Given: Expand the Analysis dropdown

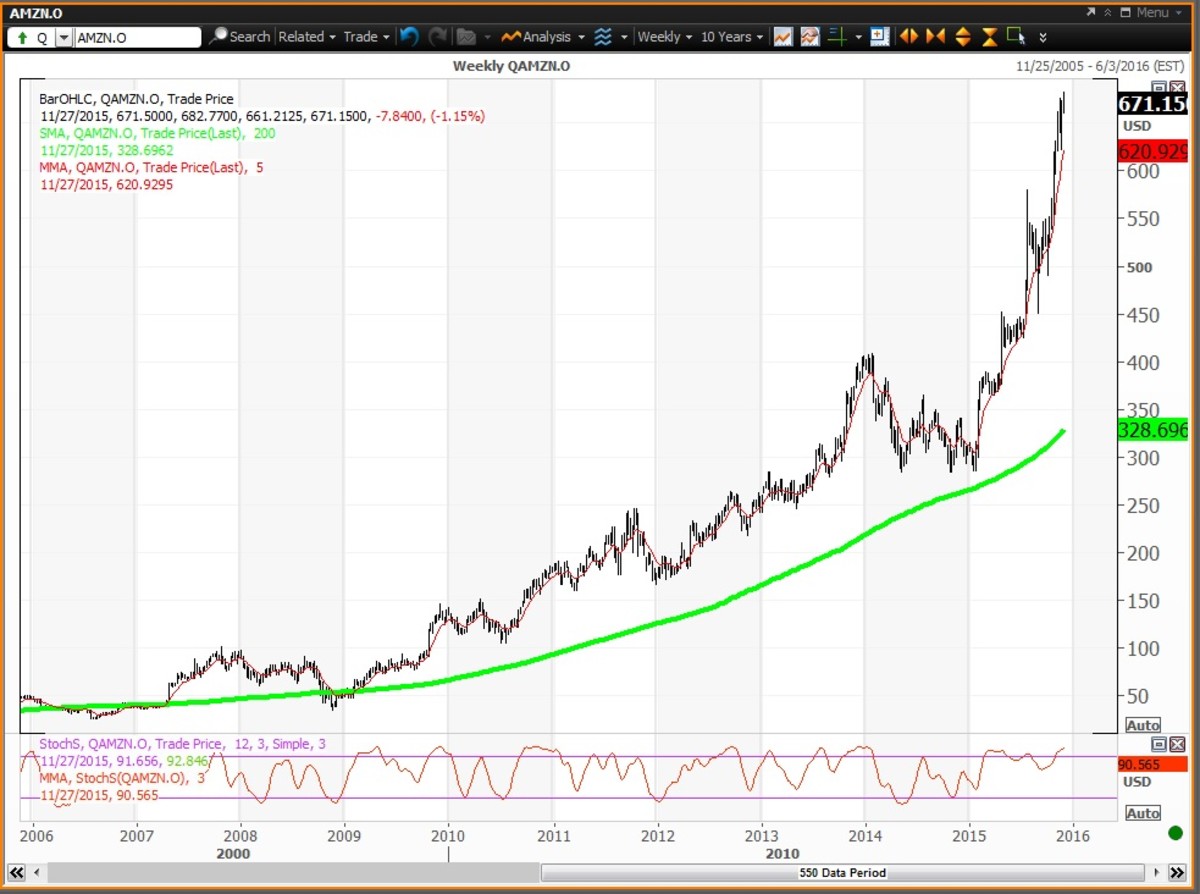Looking at the screenshot, I should [544, 37].
